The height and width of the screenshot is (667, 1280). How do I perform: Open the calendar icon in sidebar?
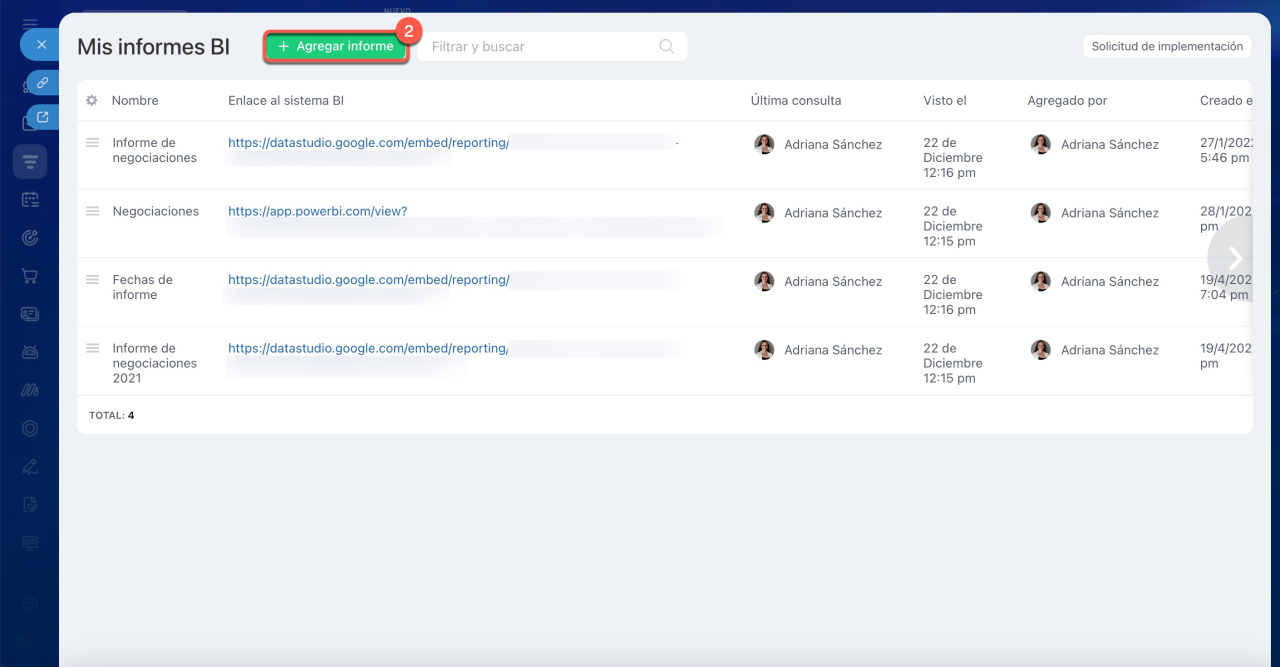coord(30,199)
